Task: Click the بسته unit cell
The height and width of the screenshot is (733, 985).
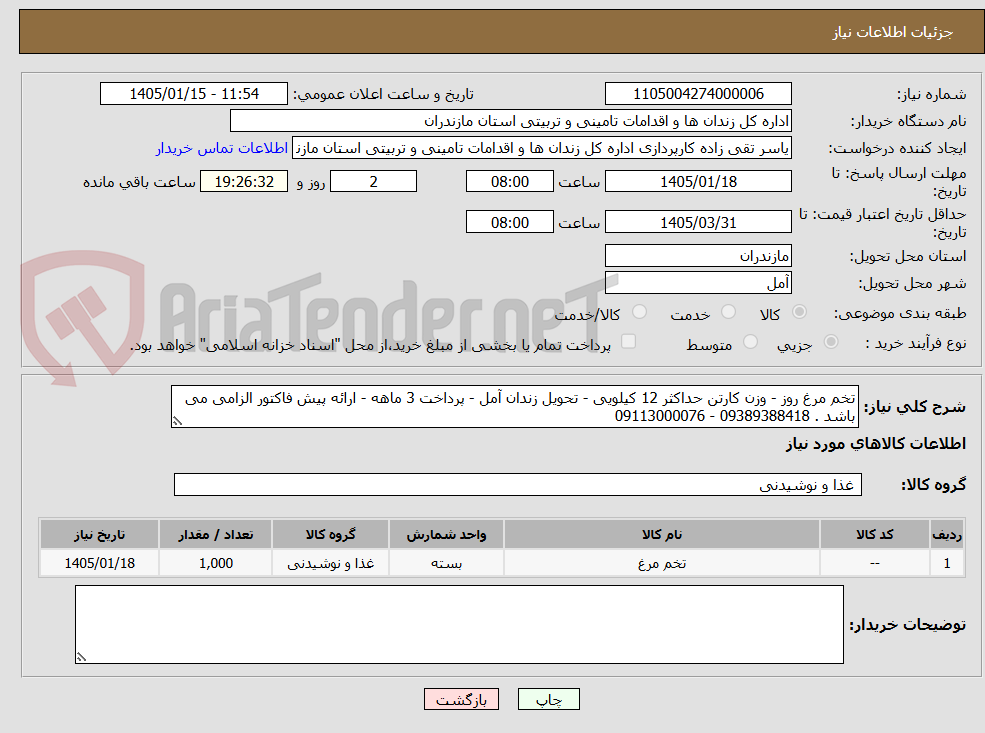Action: (446, 563)
